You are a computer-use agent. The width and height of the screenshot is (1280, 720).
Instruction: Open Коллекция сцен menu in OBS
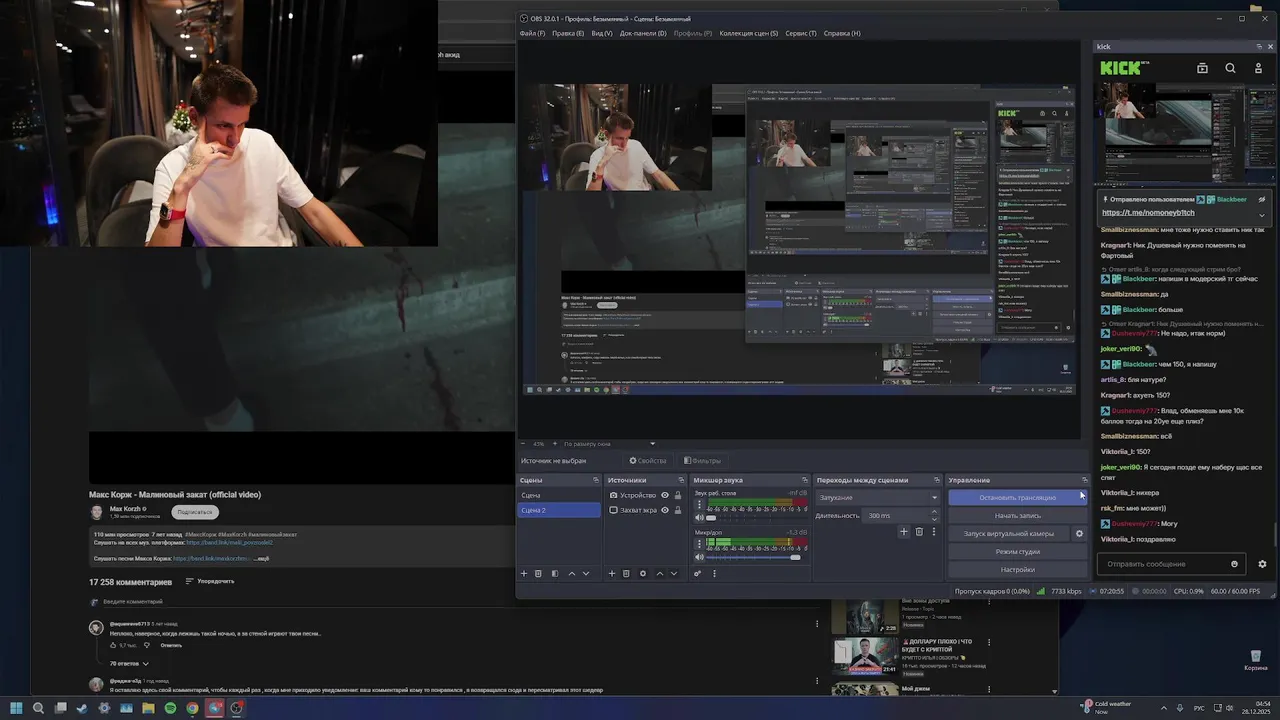point(748,33)
